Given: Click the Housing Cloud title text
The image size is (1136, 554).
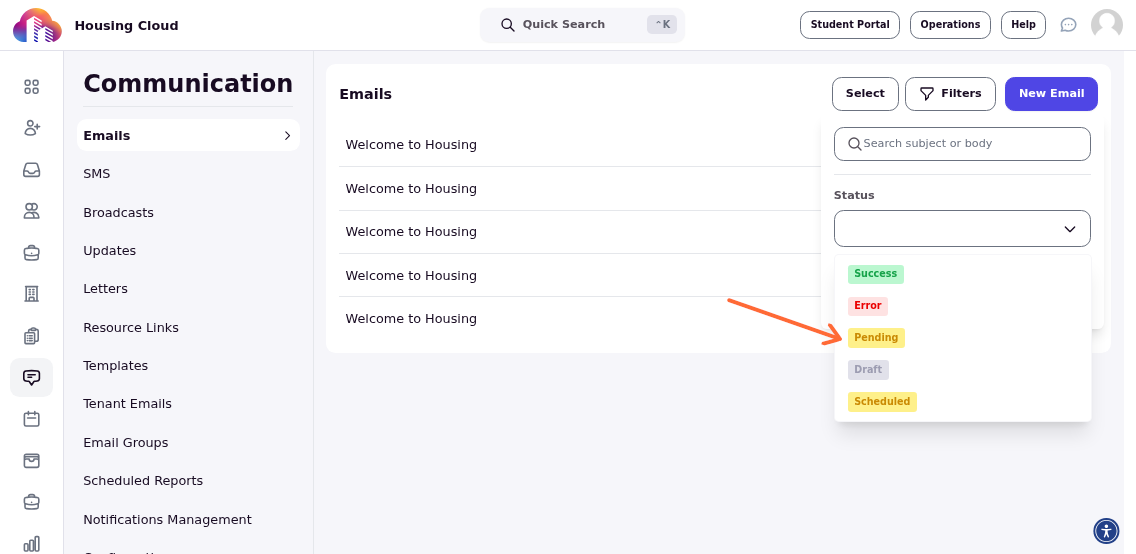Looking at the screenshot, I should coord(126,26).
